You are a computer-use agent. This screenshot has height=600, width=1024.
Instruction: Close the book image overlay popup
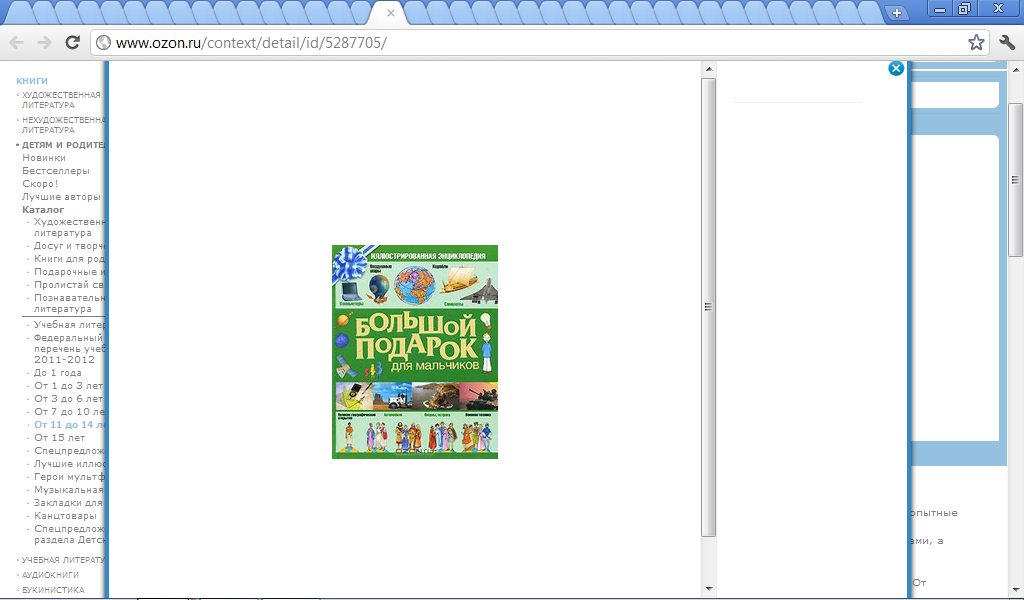[896, 68]
